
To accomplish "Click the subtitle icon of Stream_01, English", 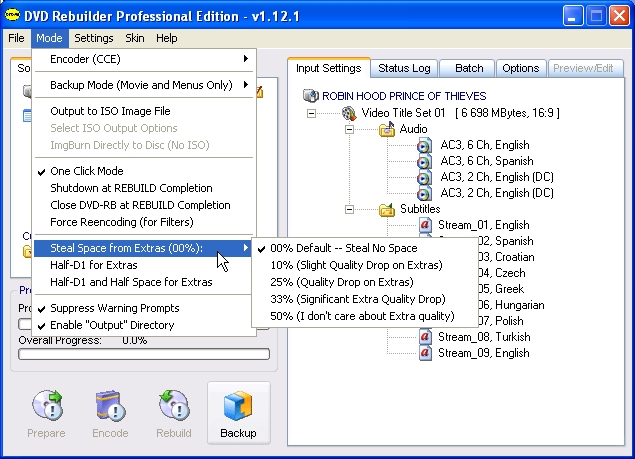I will pyautogui.click(x=425, y=225).
